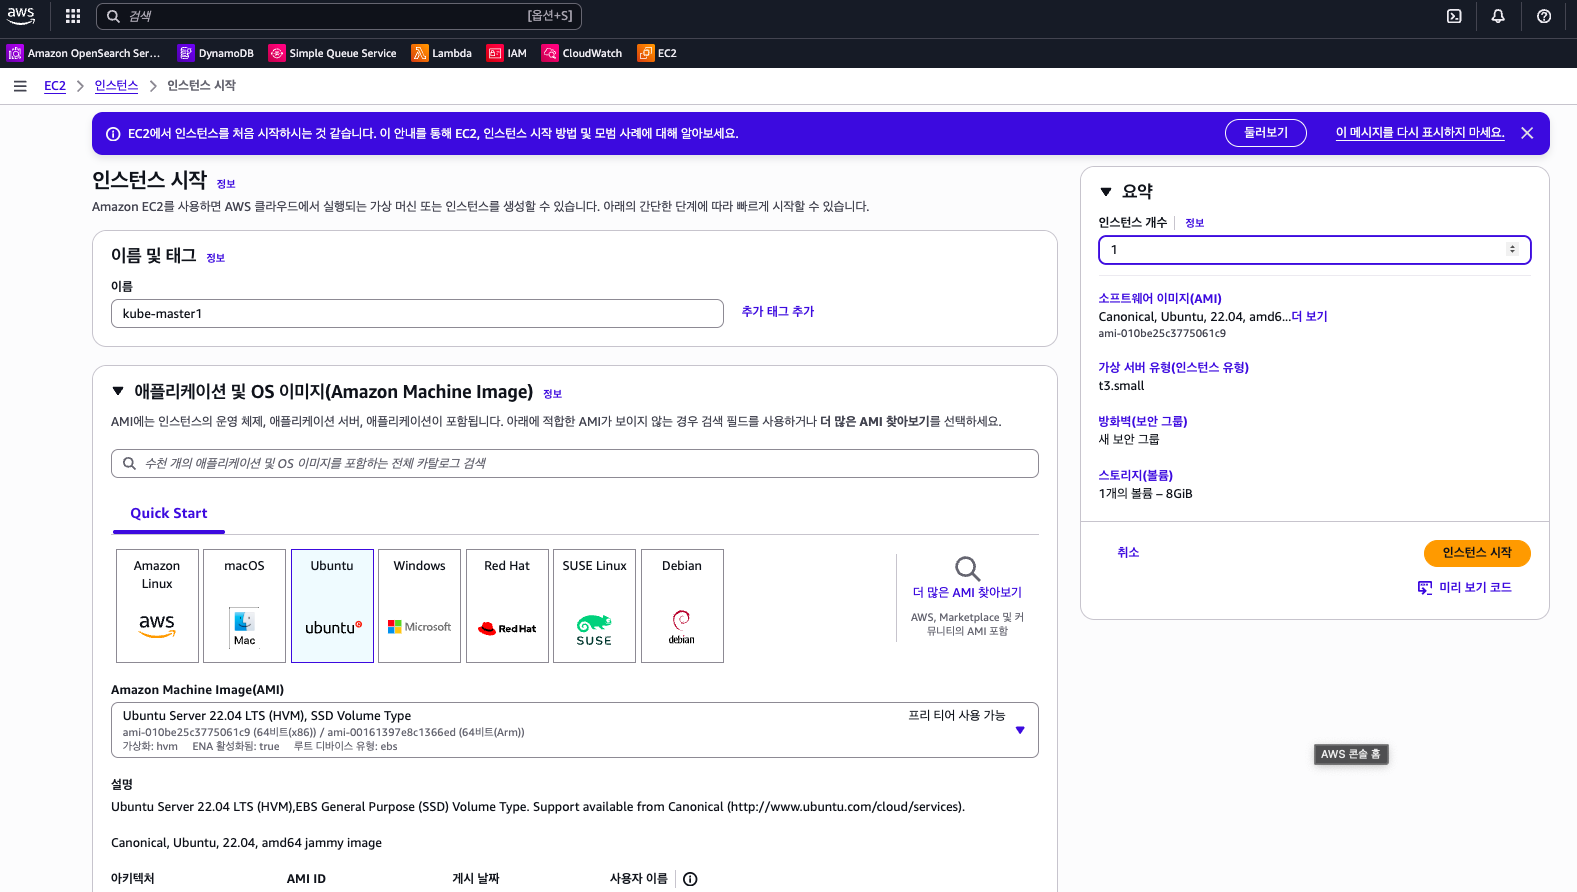
Task: Click the search icon in AMI catalog field
Action: point(129,463)
